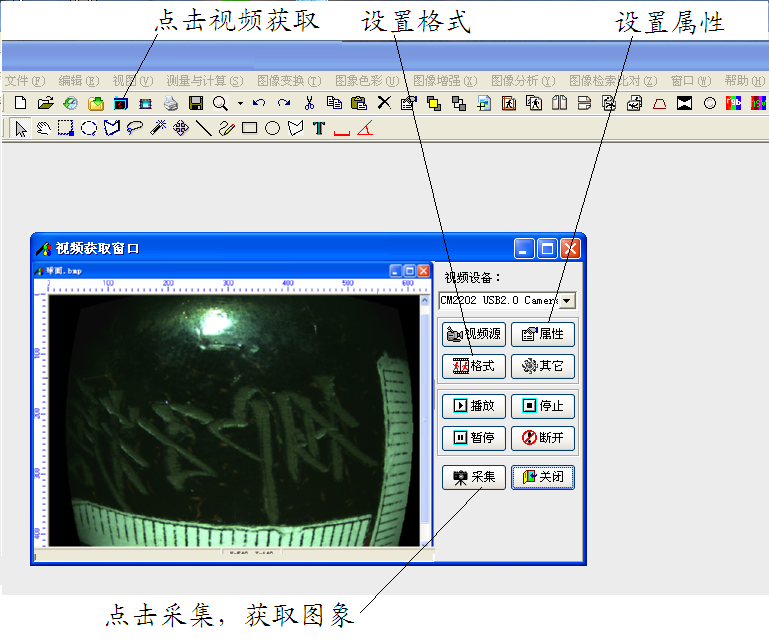Viewport: 769px width, 643px height.
Task: Click the RGB color channel icon
Action: pyautogui.click(x=734, y=103)
